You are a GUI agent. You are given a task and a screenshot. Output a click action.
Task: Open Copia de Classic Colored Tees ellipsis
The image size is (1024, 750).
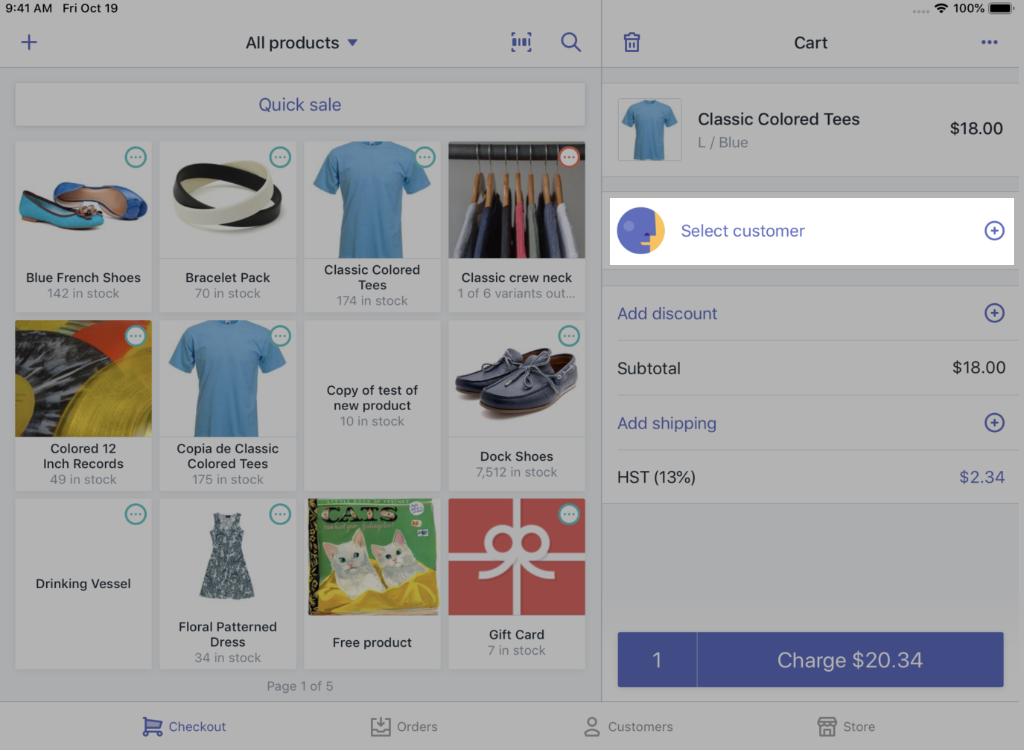(x=280, y=336)
